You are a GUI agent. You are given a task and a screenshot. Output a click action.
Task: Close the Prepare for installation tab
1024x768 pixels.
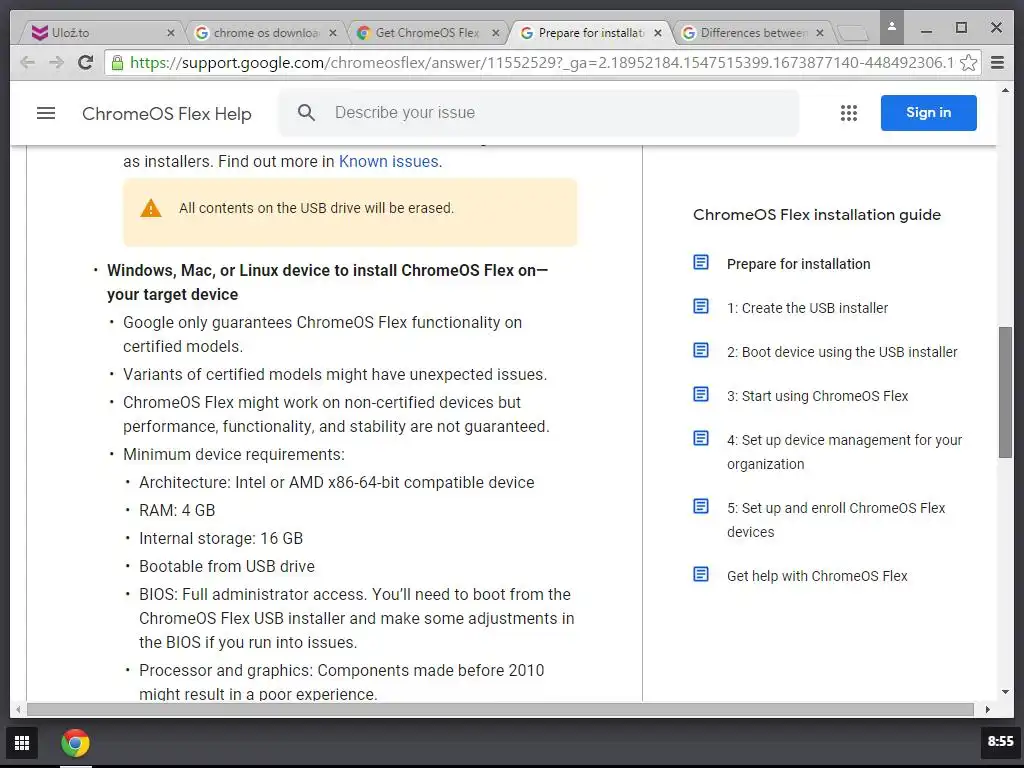point(658,33)
